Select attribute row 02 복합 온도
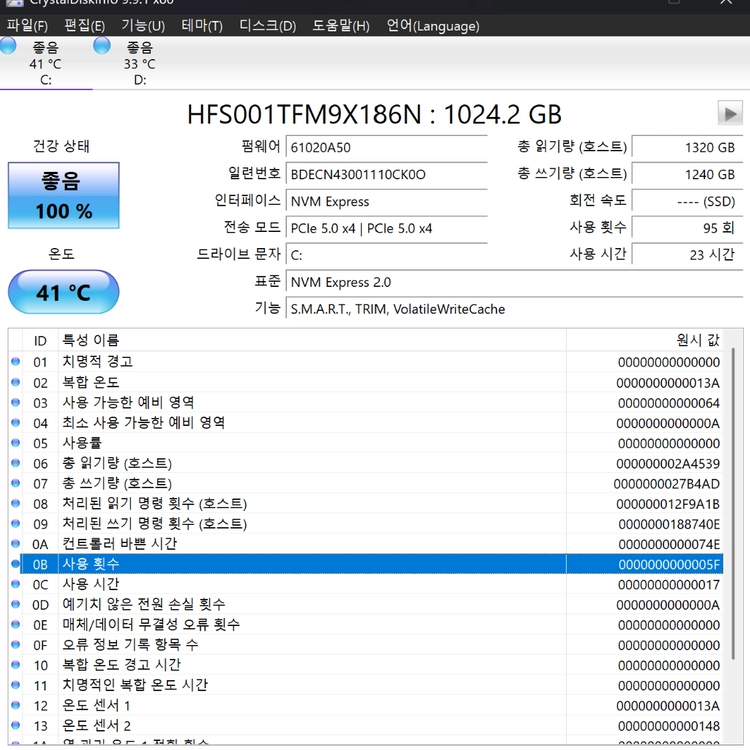This screenshot has height=750, width=750. [x=366, y=383]
